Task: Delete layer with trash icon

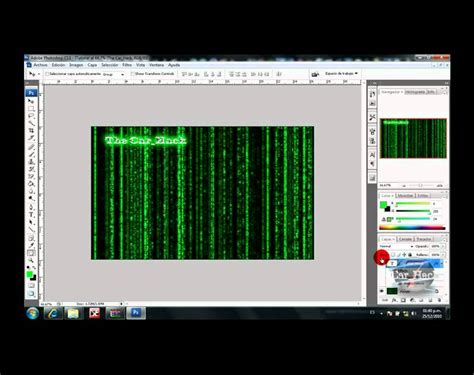Action: 439,300
